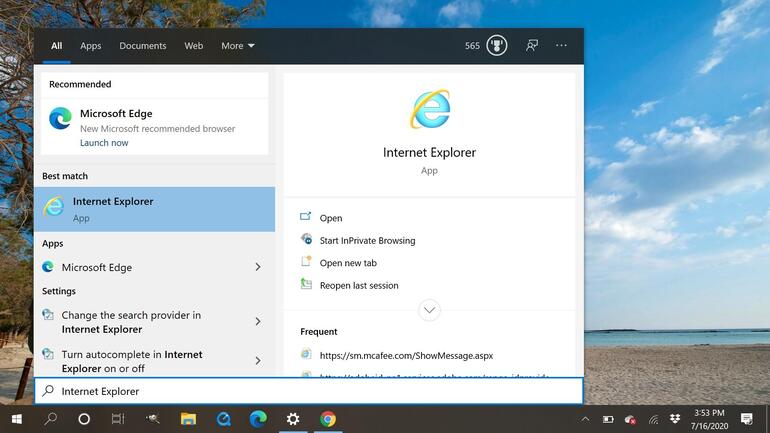Click the autocomplete setting icon
Image resolution: width=770 pixels, height=433 pixels.
click(x=48, y=353)
